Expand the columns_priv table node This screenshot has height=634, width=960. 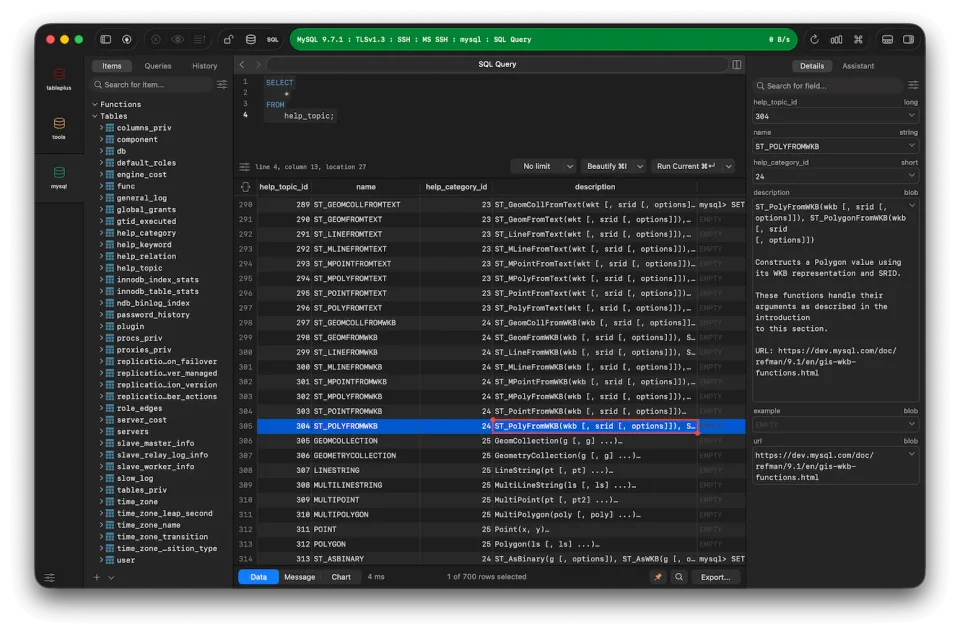102,127
